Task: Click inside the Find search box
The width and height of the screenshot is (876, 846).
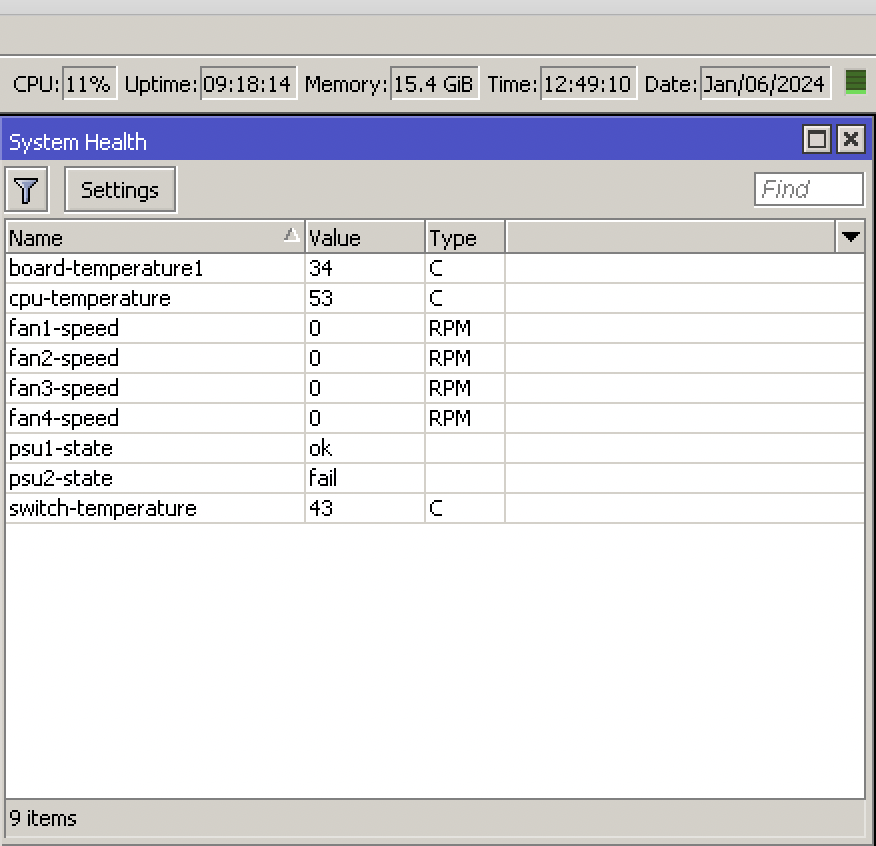Action: 808,189
